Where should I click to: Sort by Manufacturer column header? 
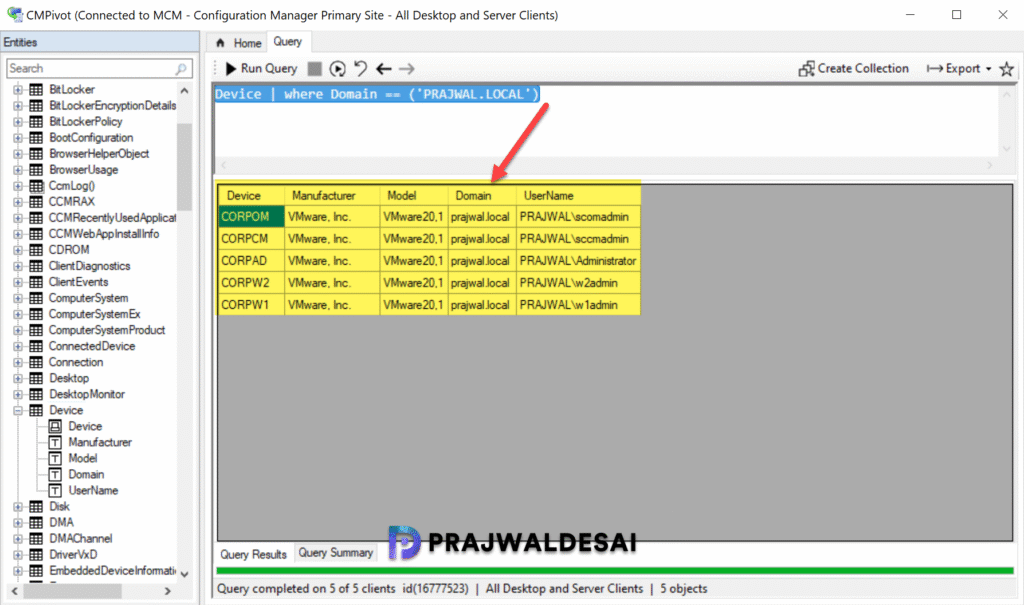[332, 195]
